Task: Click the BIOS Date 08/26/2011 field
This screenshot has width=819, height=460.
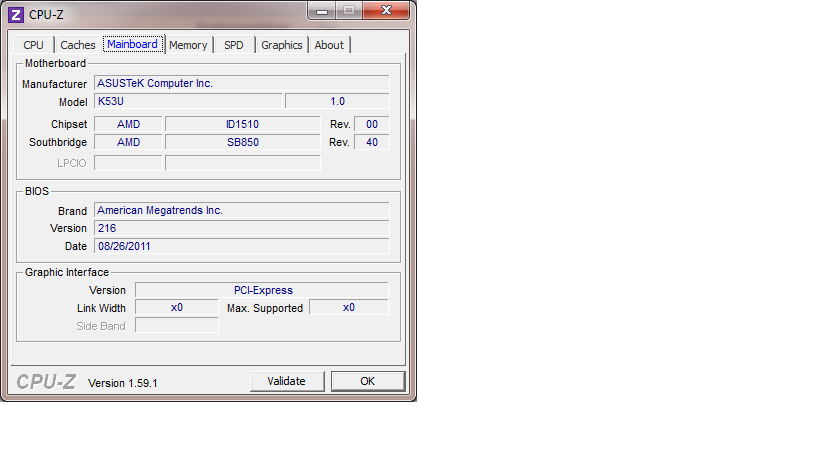Action: (241, 246)
